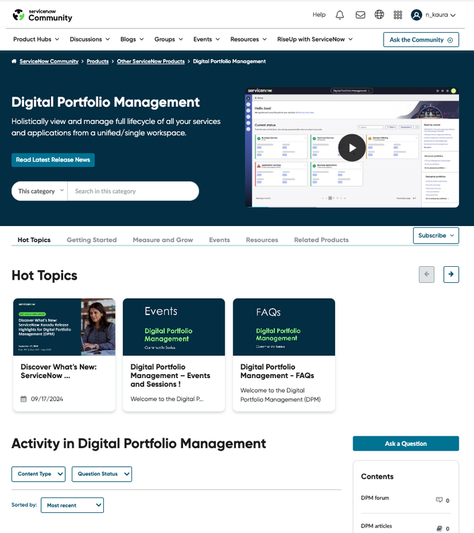Viewport: 474px width, 533px height.
Task: Open the Content Type dropdown
Action: pos(38,474)
